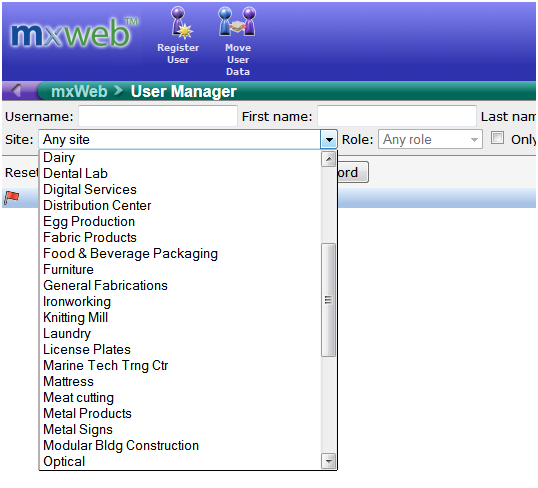Open the Move User Data tool

click(x=237, y=41)
